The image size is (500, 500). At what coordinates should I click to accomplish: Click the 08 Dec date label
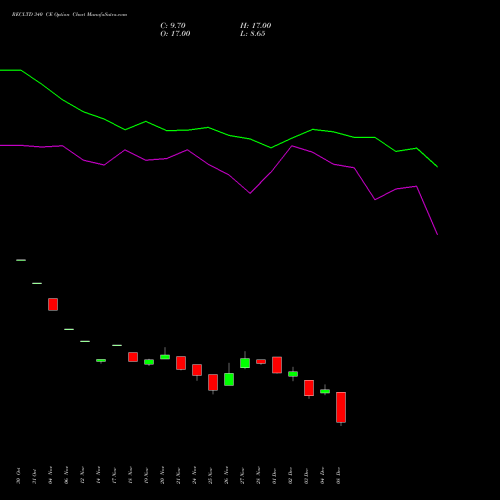coord(338,476)
